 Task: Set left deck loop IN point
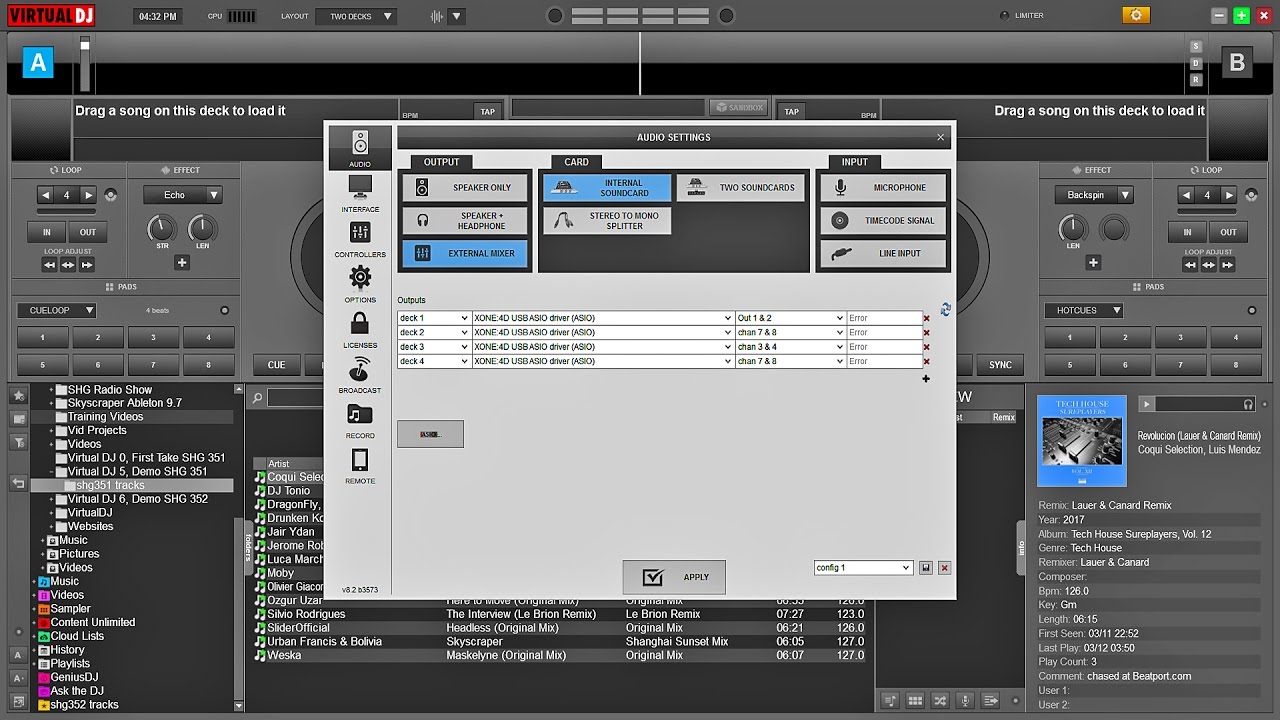point(46,232)
